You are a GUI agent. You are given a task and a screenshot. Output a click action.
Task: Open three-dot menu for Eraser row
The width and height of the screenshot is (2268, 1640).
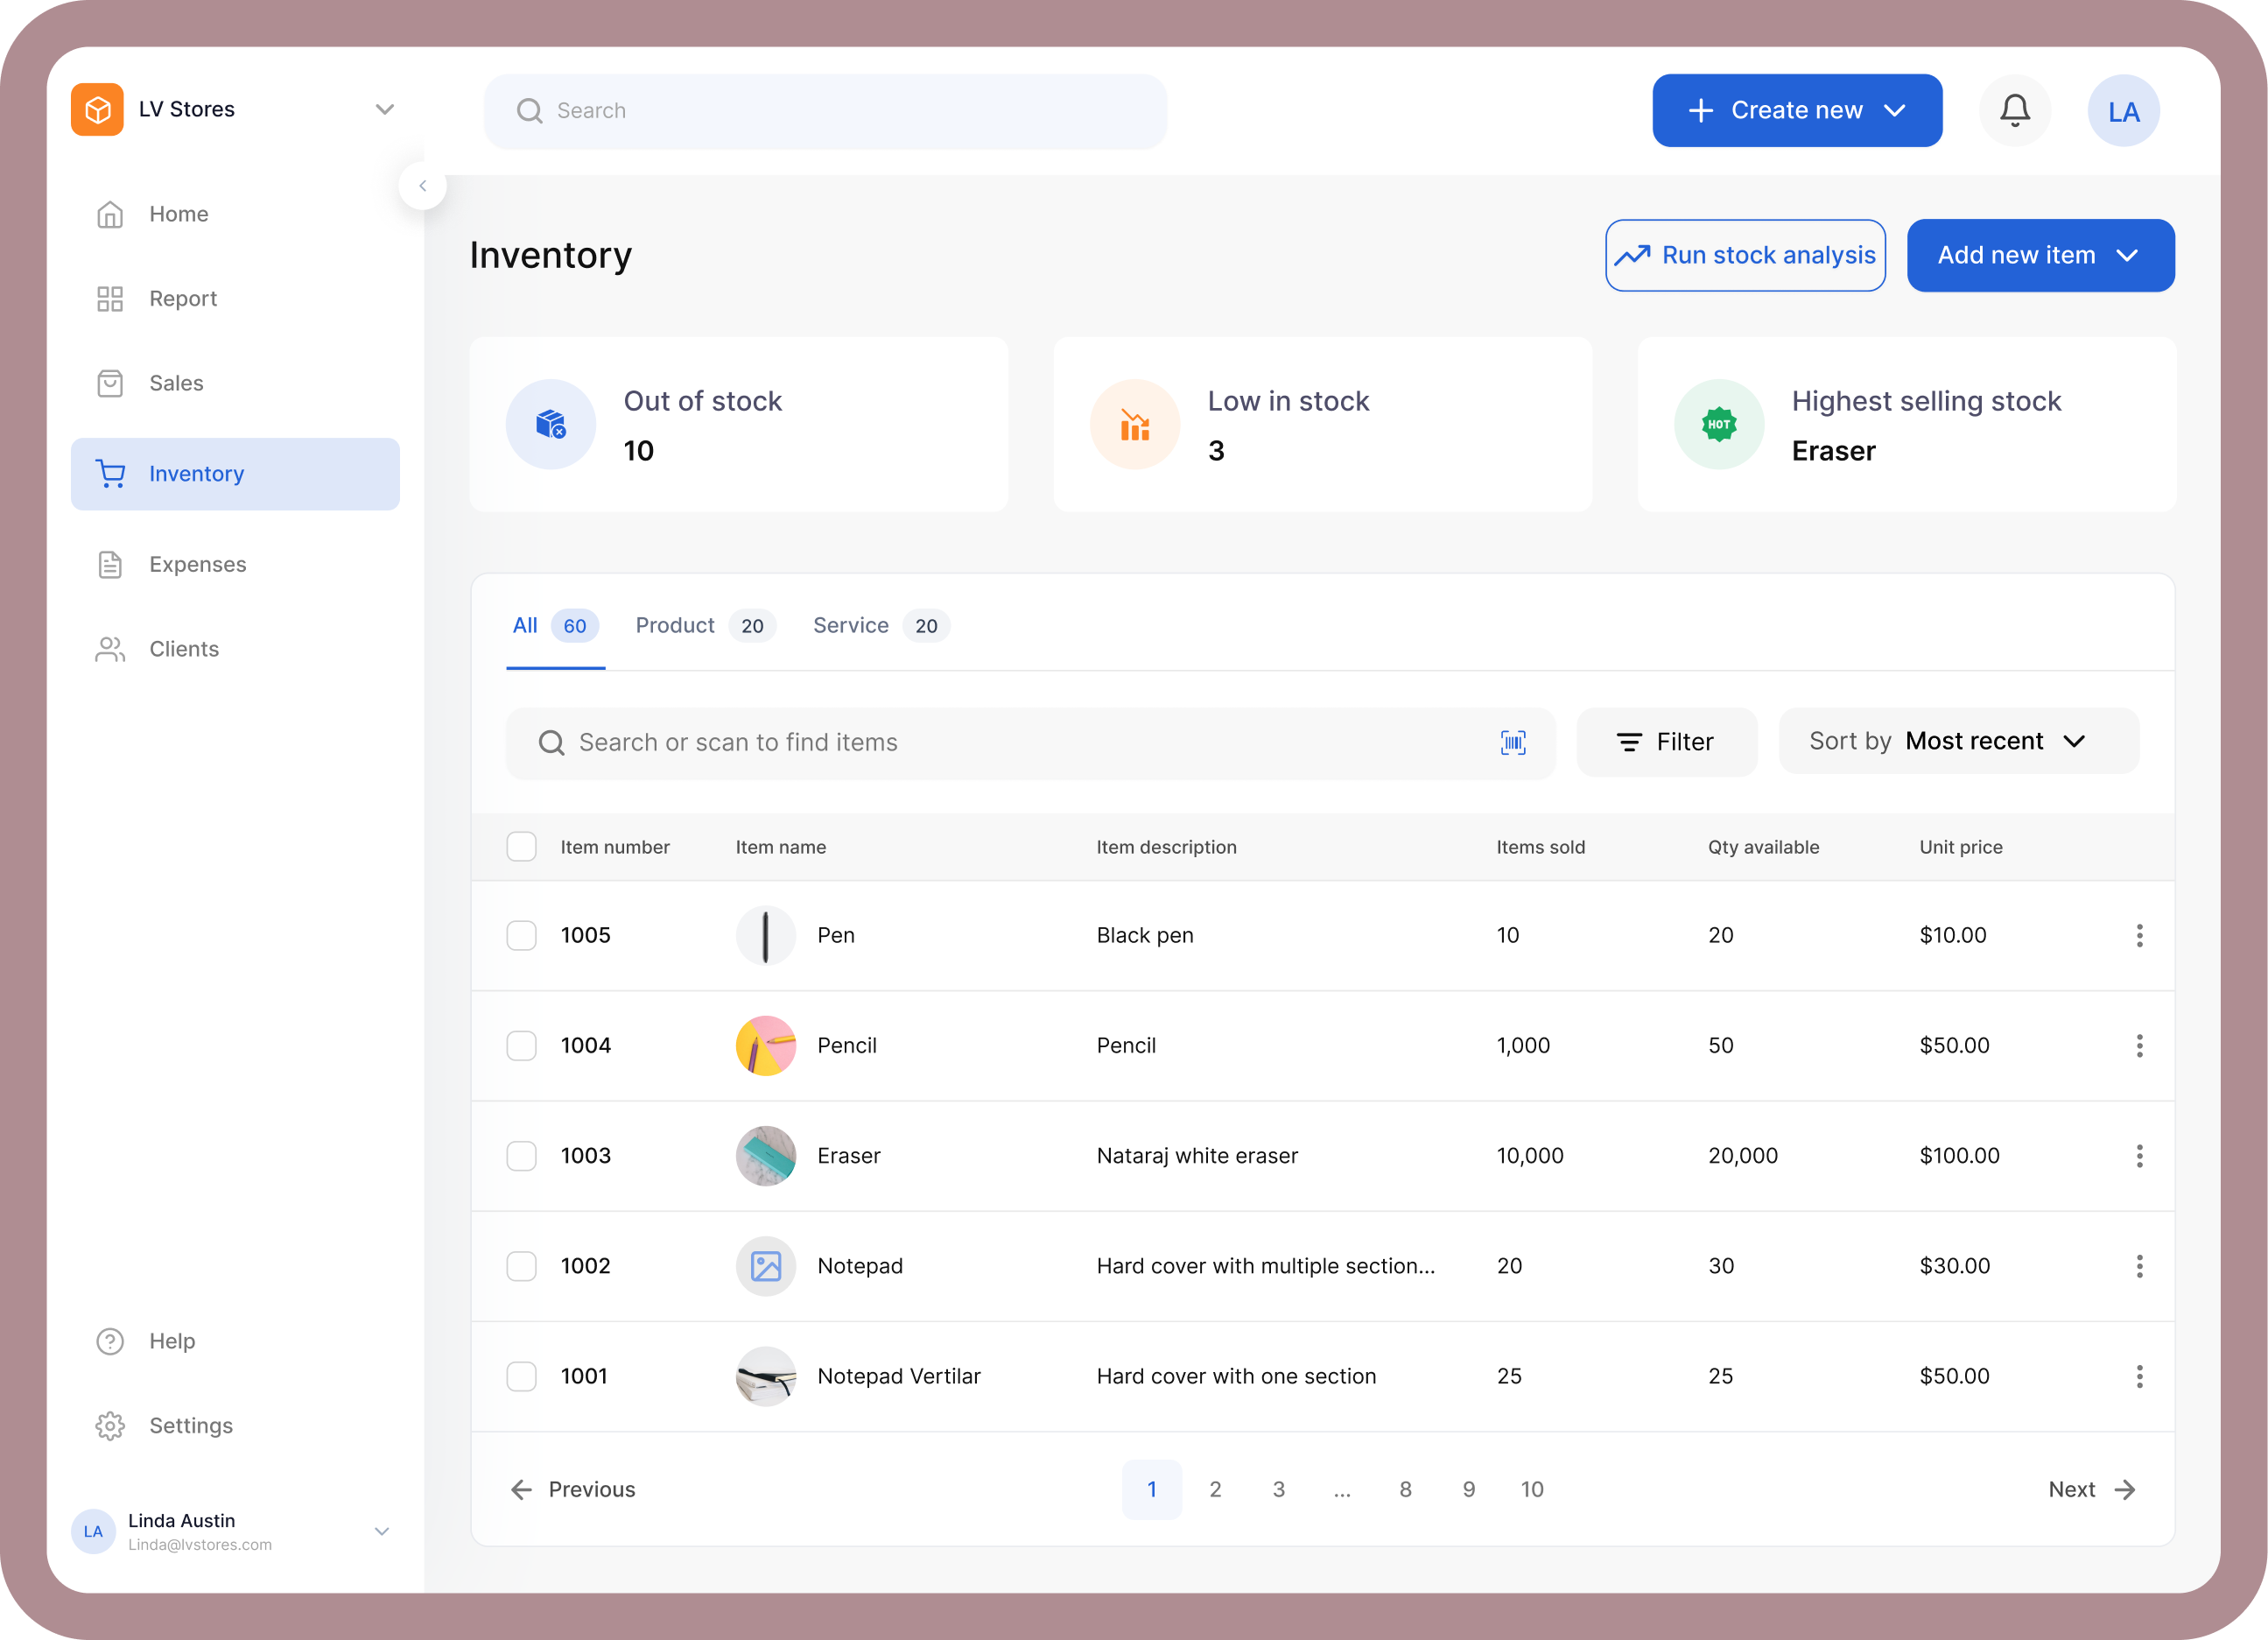(2139, 1156)
